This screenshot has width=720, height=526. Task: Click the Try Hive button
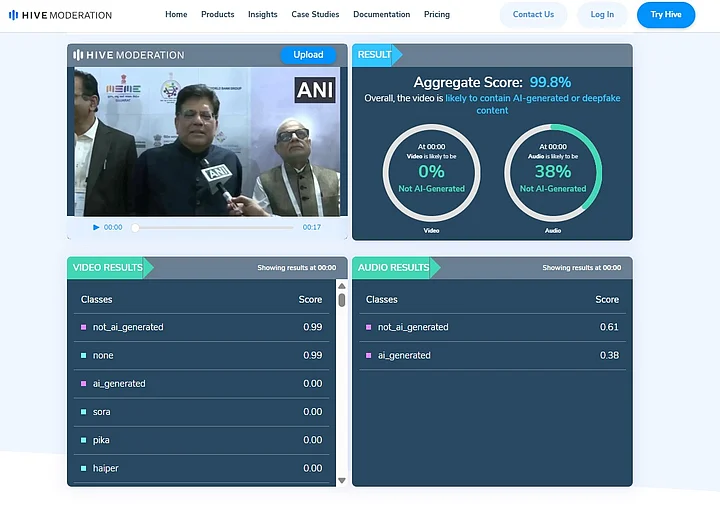tap(665, 15)
